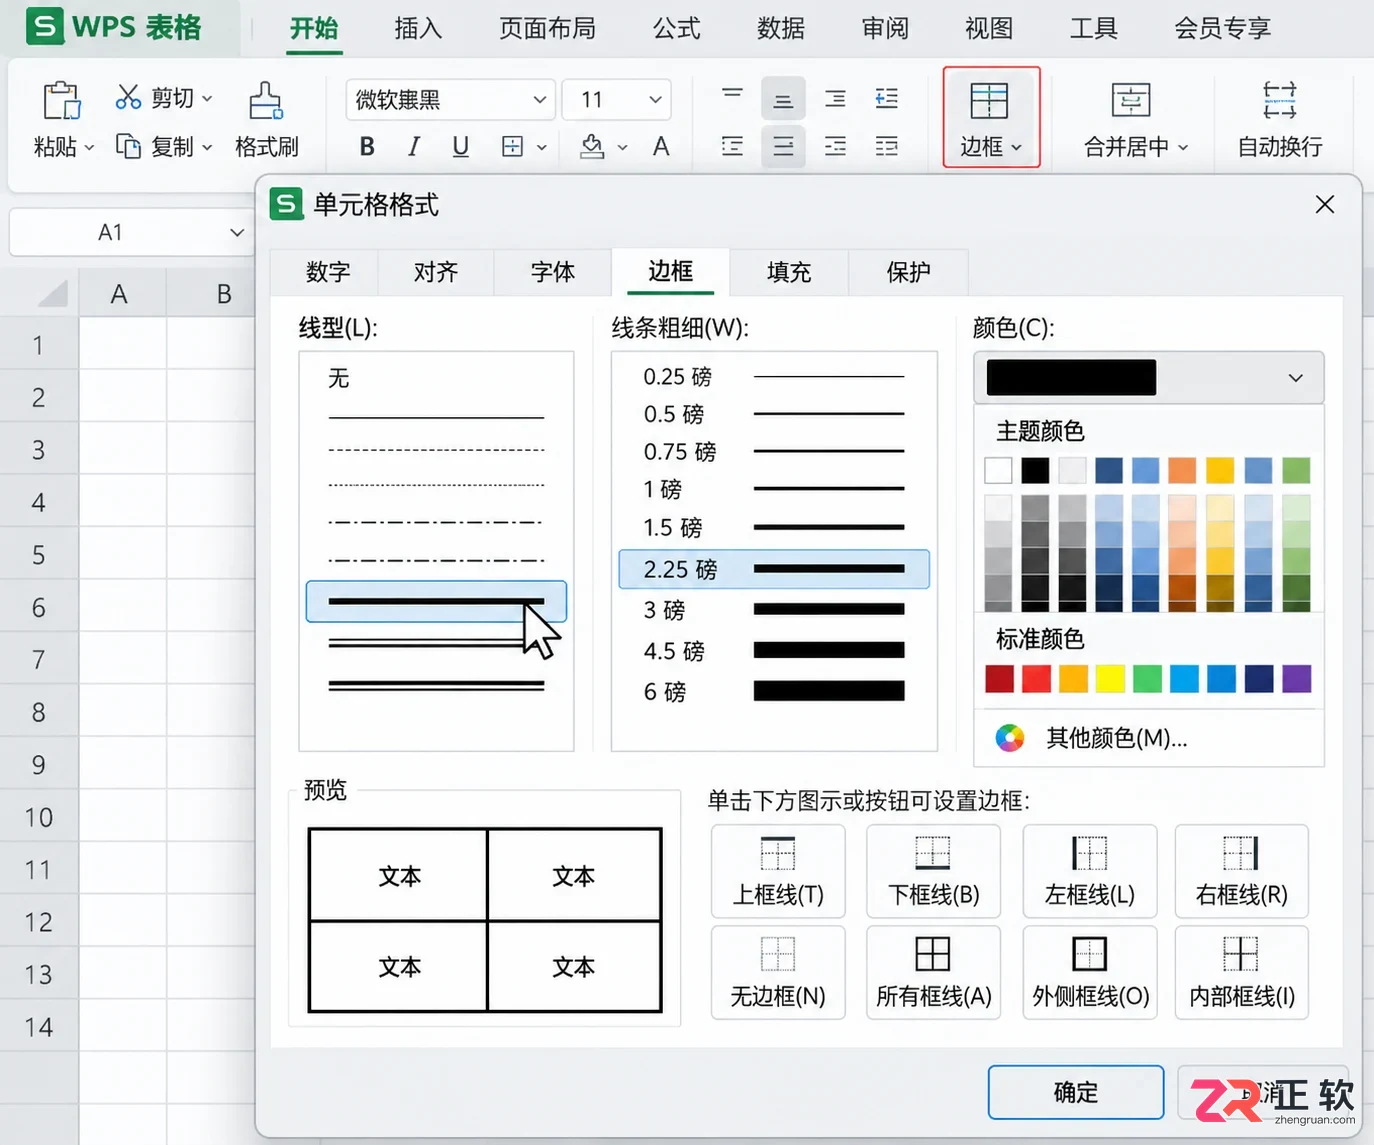The width and height of the screenshot is (1374, 1145).
Task: Click the Paste clipboard icon
Action: pos(61,100)
